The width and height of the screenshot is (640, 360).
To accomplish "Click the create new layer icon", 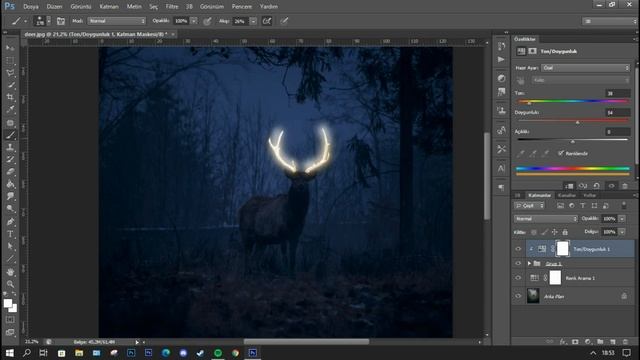I will coord(613,342).
